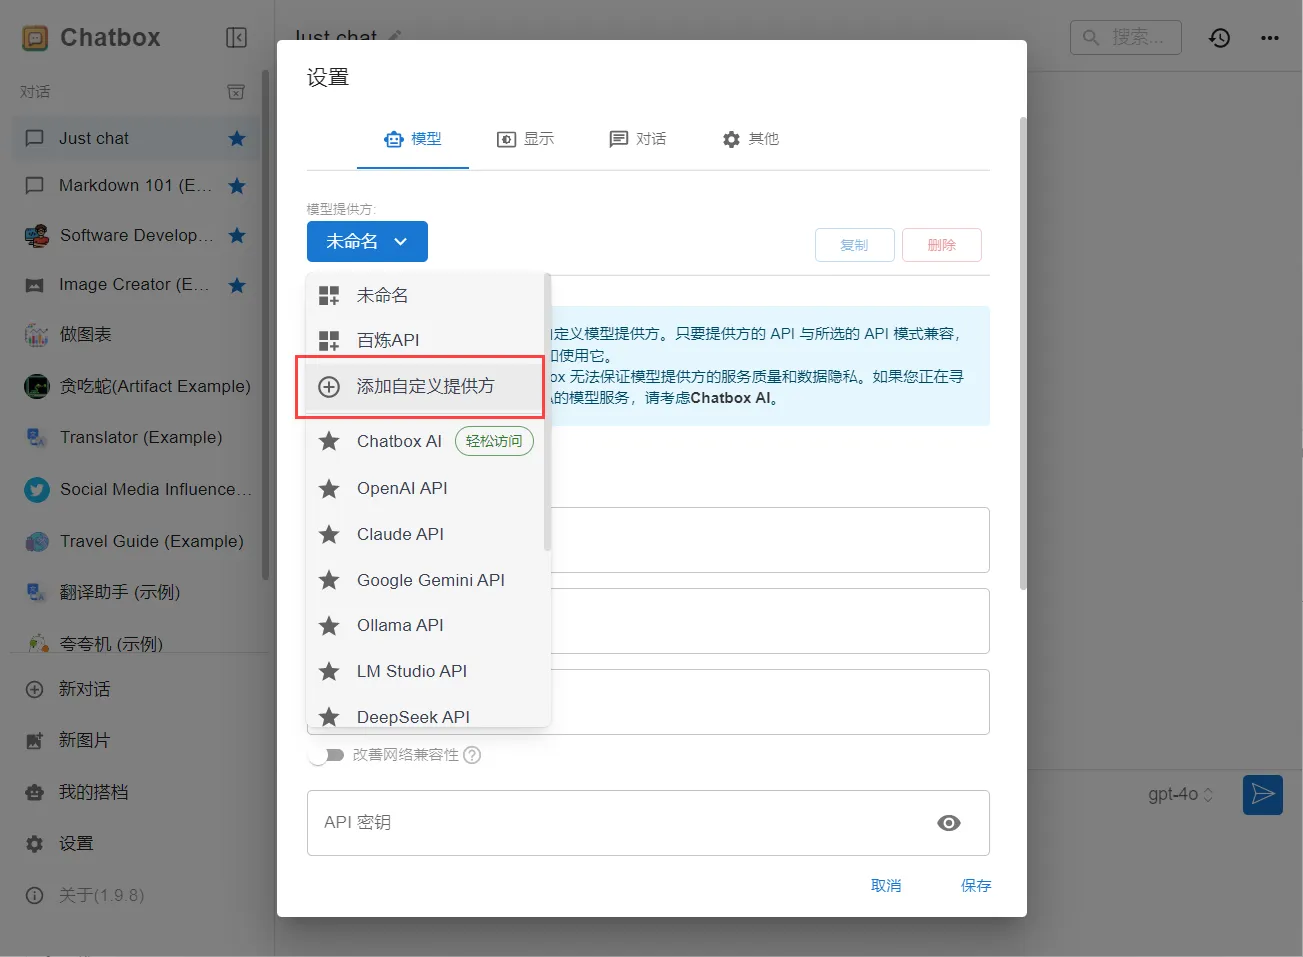Toggle star on Just chat conversation
Screen dimensions: 1303x957
[237, 139]
